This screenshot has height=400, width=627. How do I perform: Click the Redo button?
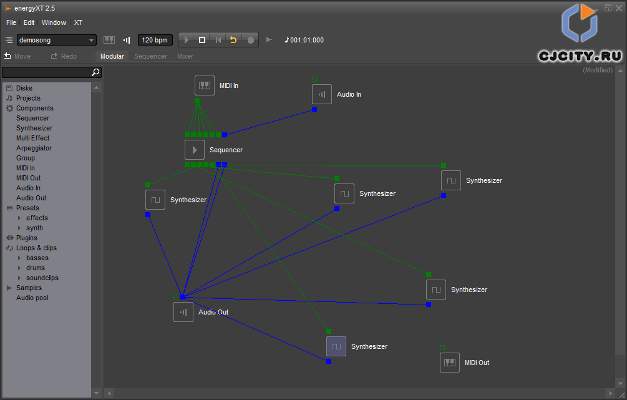(x=64, y=56)
